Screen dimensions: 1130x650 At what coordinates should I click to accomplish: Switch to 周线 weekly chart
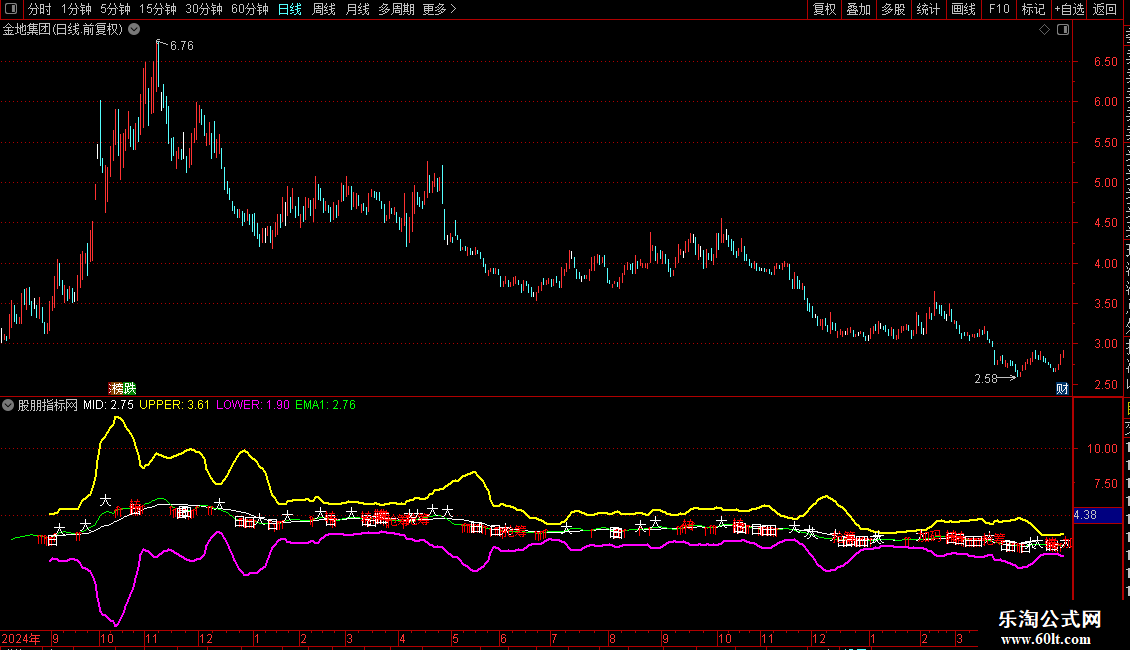[x=324, y=9]
